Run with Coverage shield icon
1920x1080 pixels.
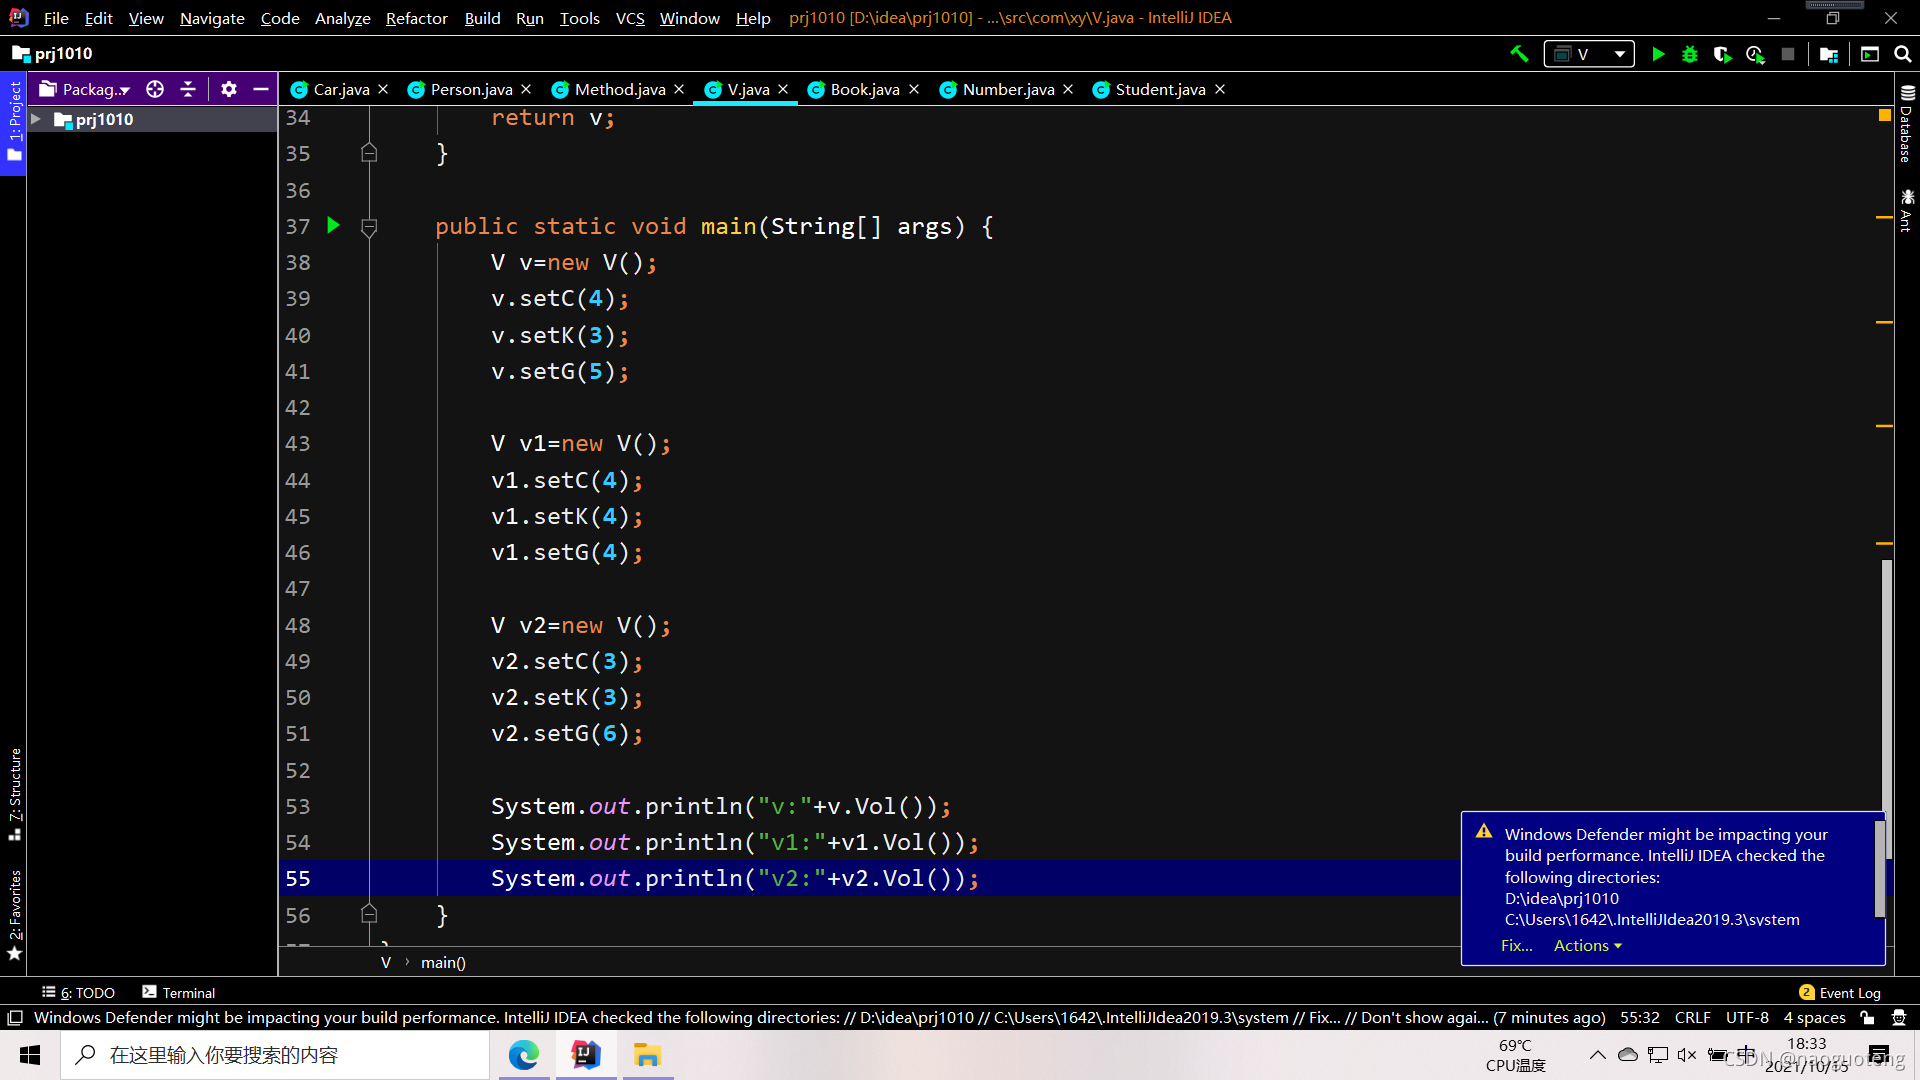point(1722,54)
